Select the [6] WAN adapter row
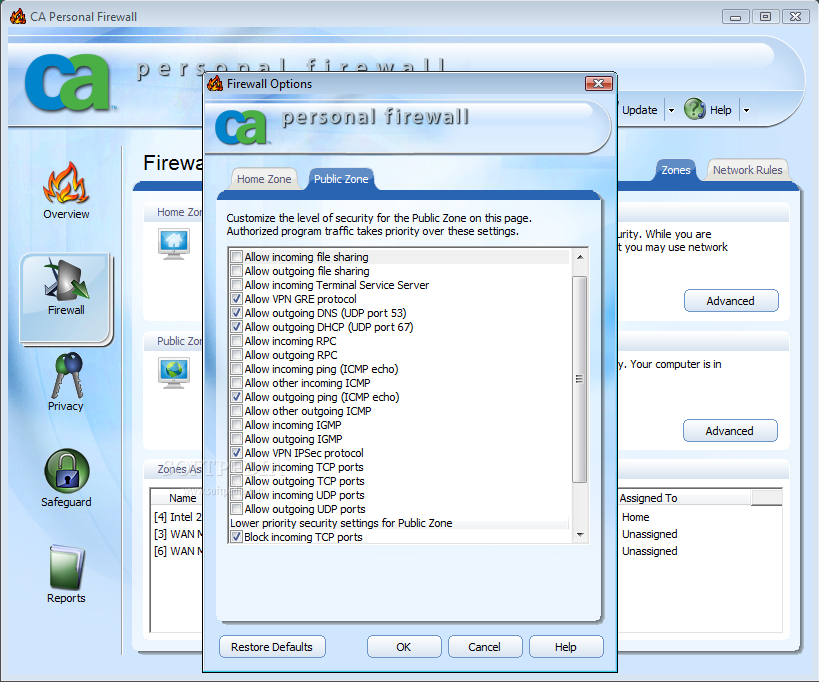This screenshot has width=819, height=682. (178, 551)
